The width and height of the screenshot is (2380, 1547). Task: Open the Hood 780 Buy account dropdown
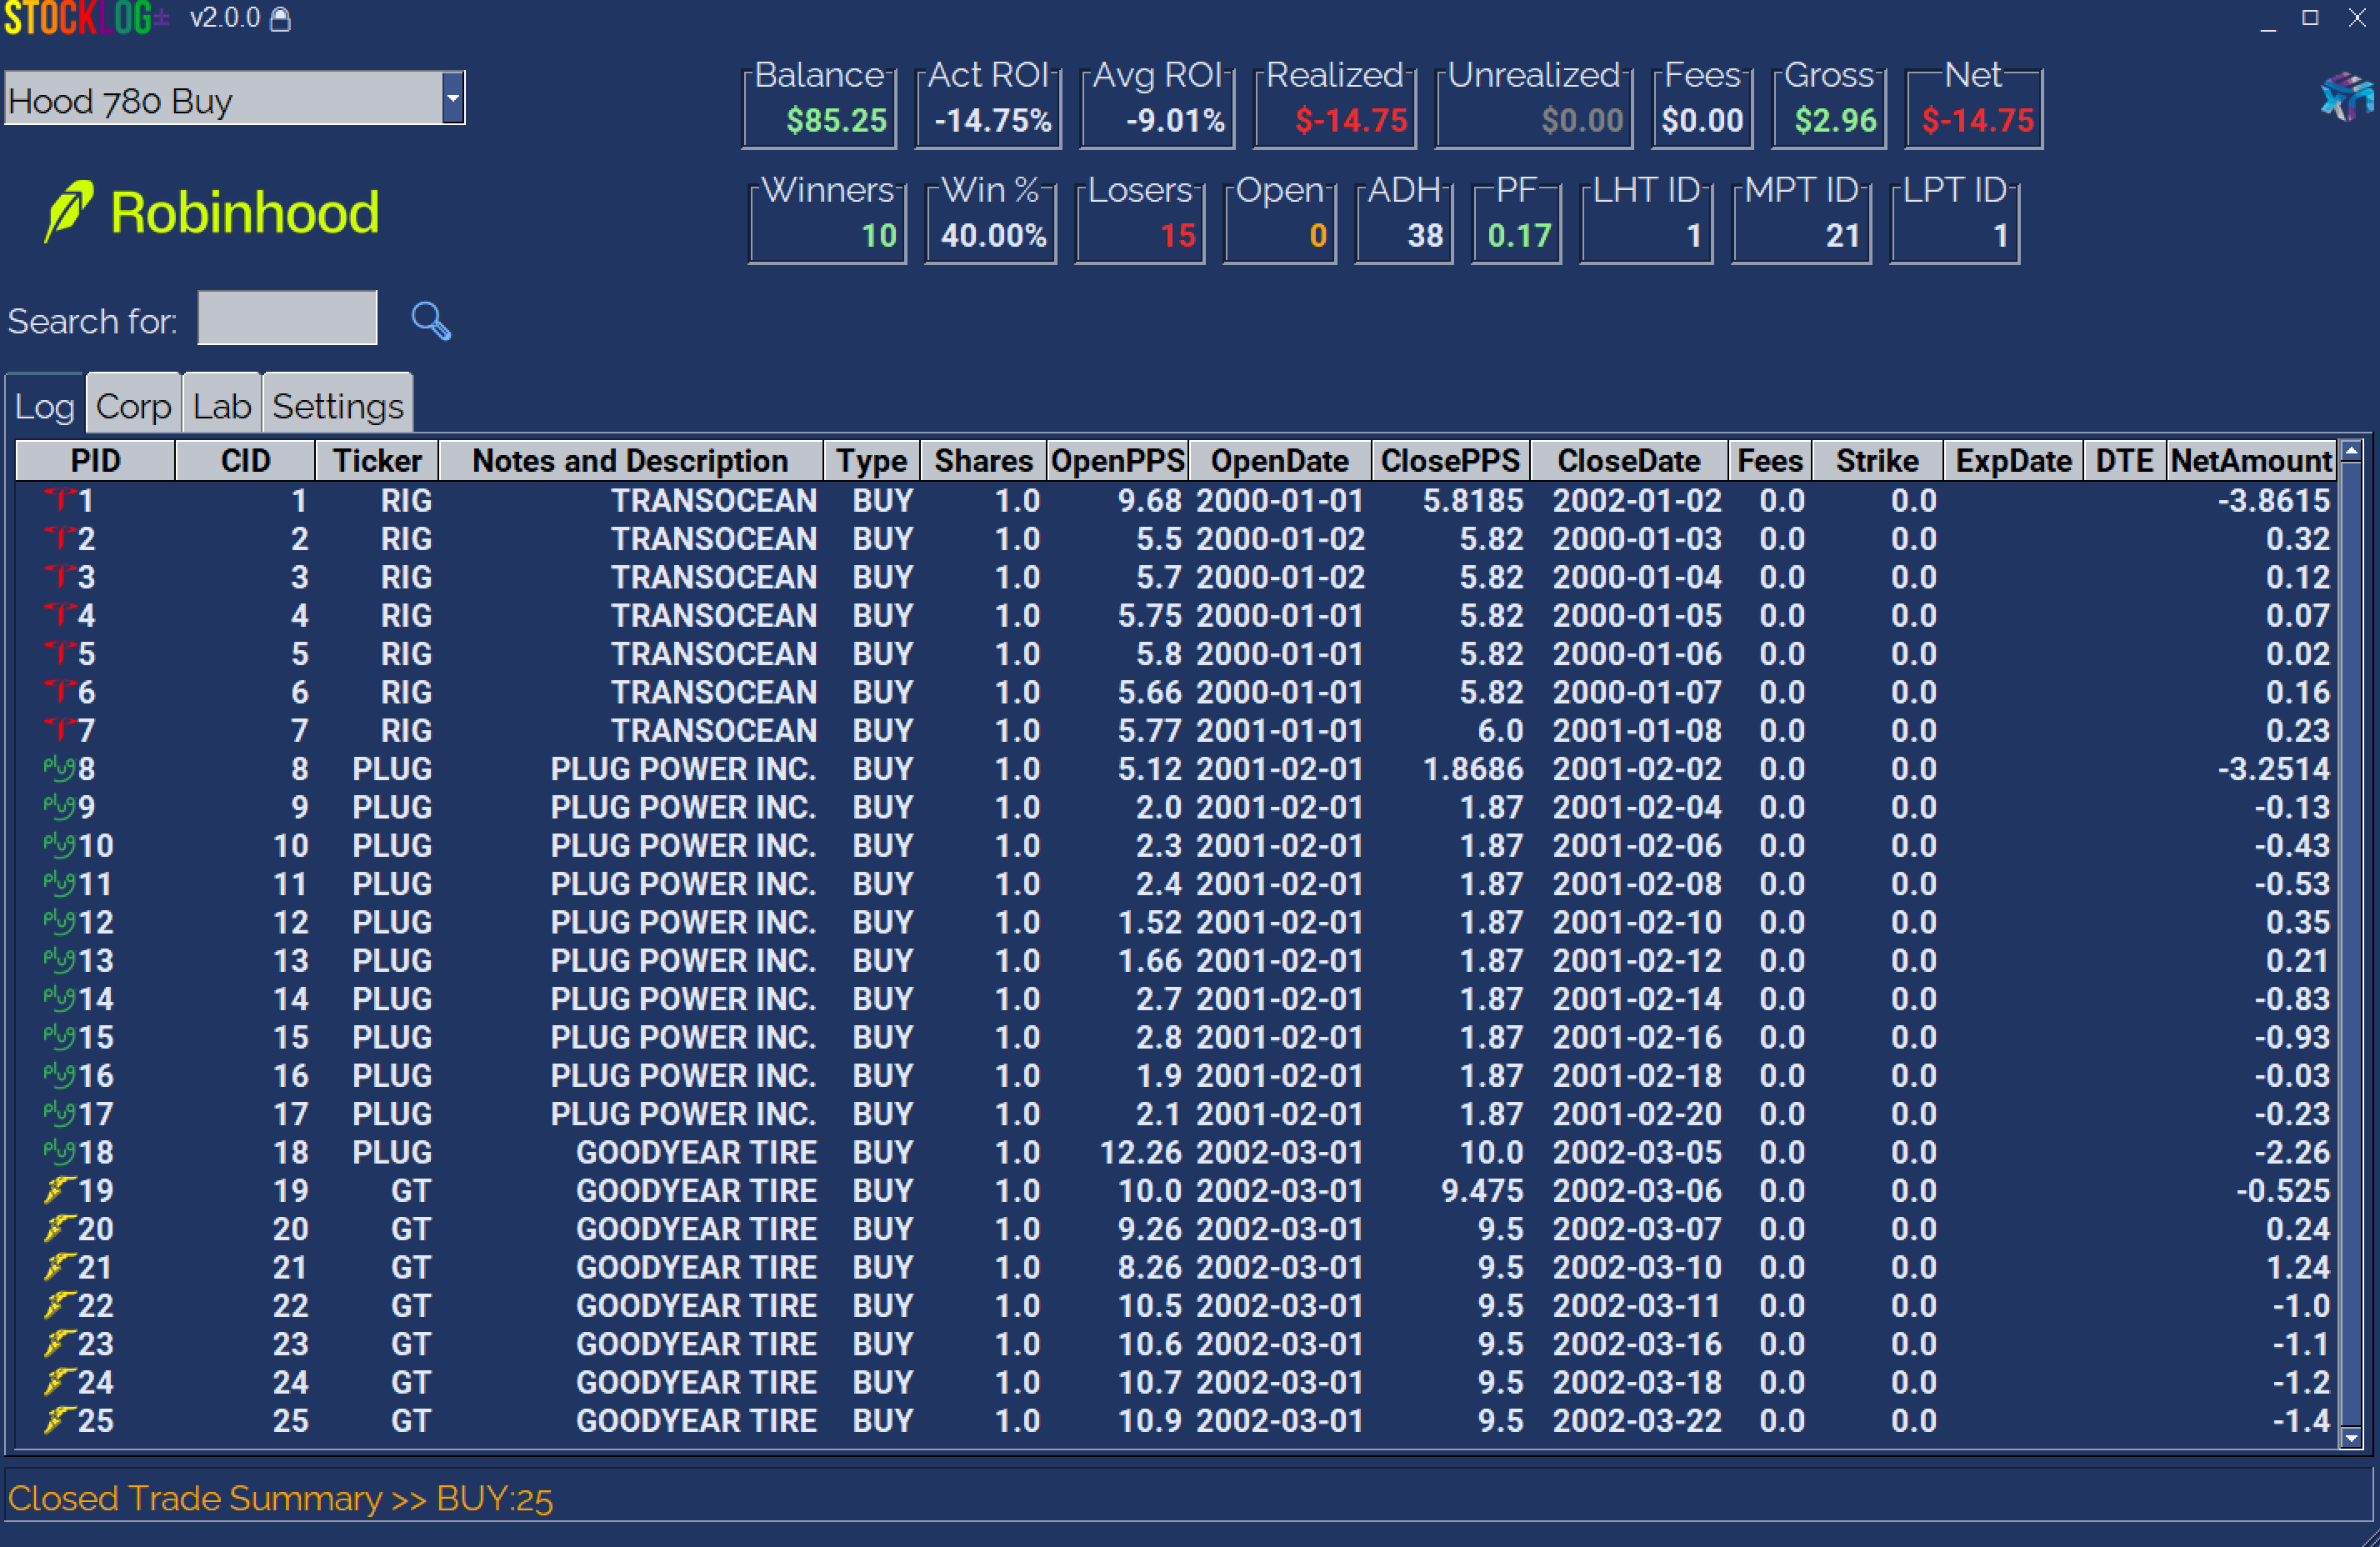453,98
